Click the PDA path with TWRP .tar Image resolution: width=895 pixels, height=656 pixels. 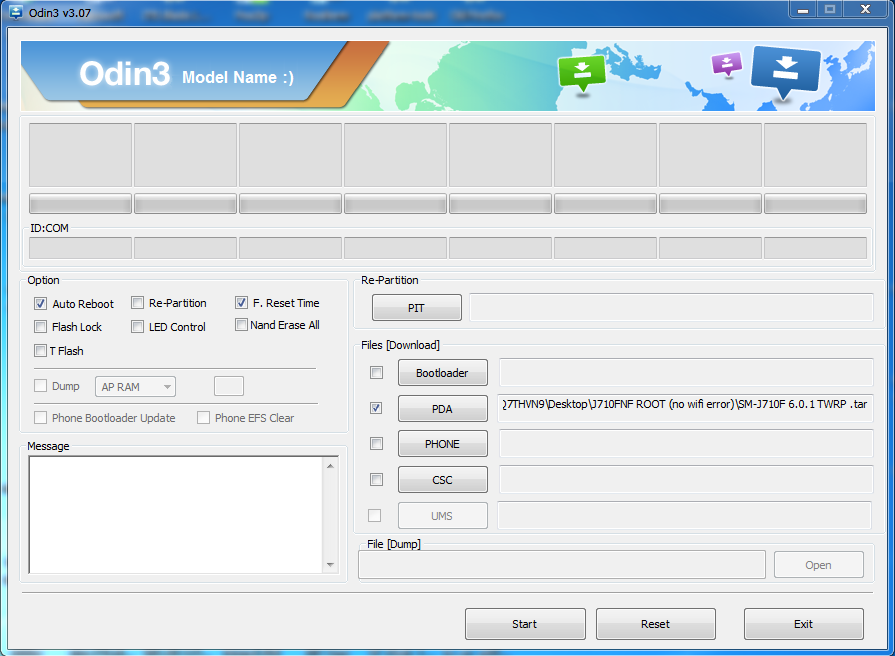(685, 408)
